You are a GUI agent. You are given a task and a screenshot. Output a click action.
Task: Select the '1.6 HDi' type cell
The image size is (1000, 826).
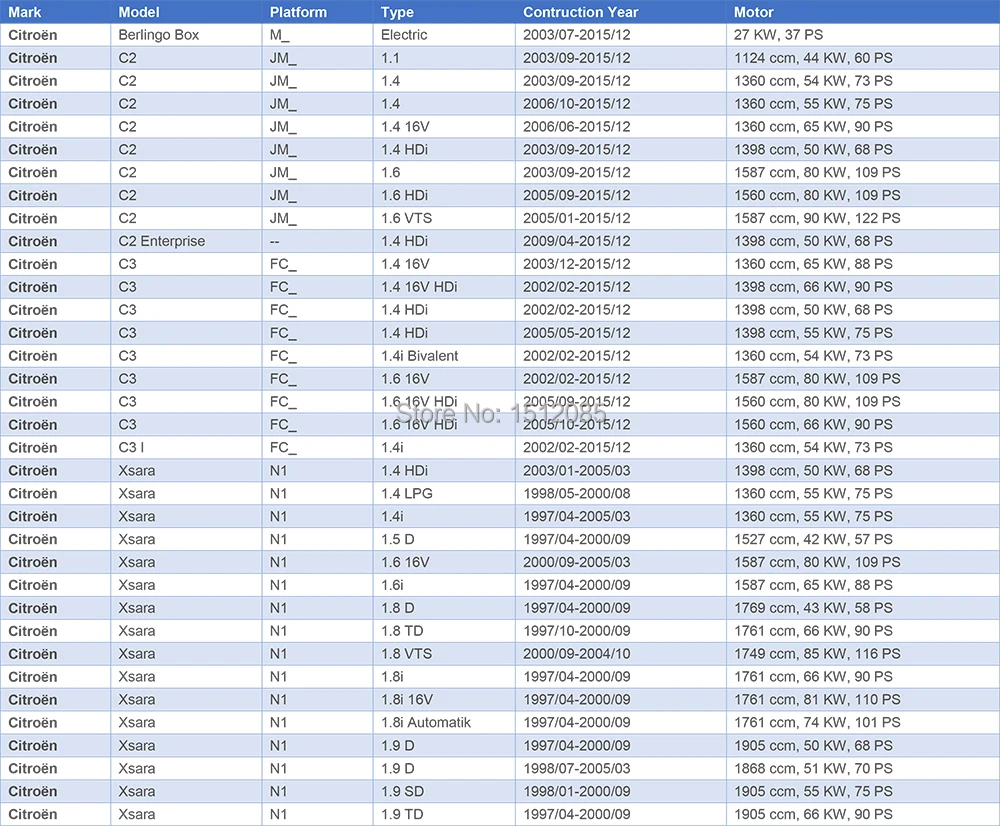click(444, 195)
